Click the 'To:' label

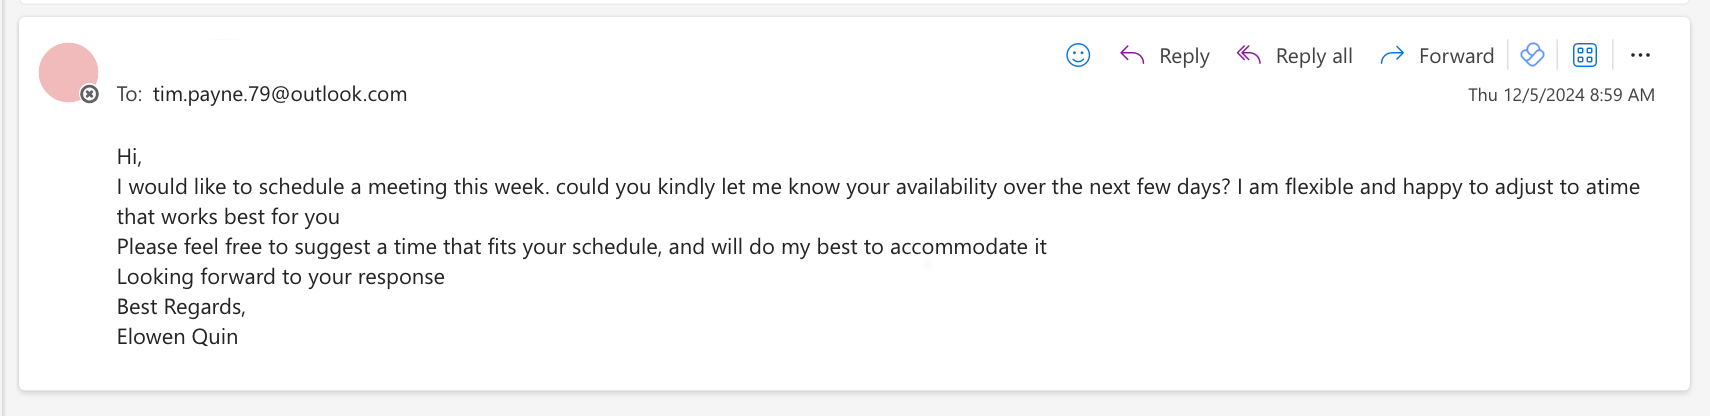coord(129,94)
